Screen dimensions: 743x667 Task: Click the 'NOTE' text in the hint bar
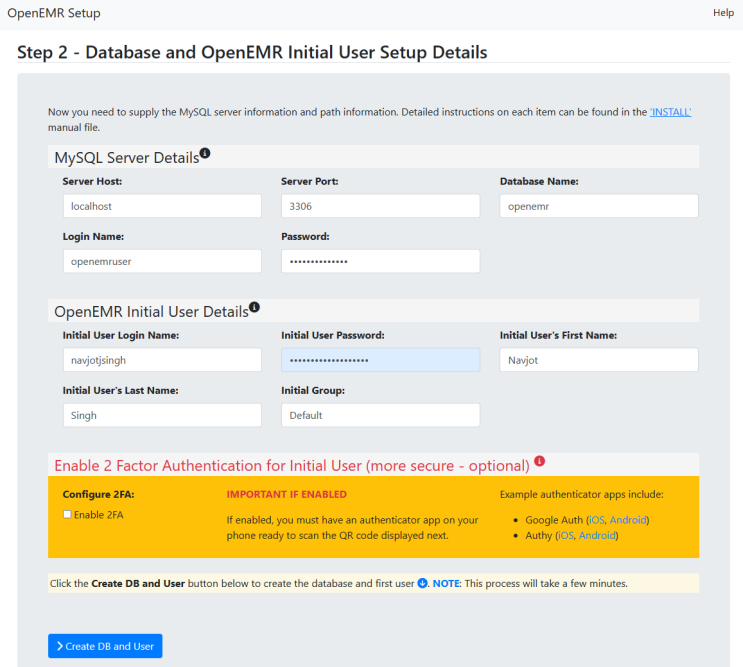coord(446,584)
